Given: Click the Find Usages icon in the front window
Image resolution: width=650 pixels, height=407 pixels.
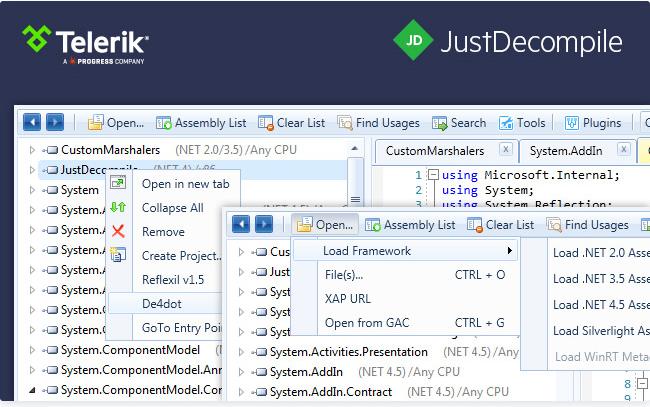Looking at the screenshot, I should tap(554, 225).
